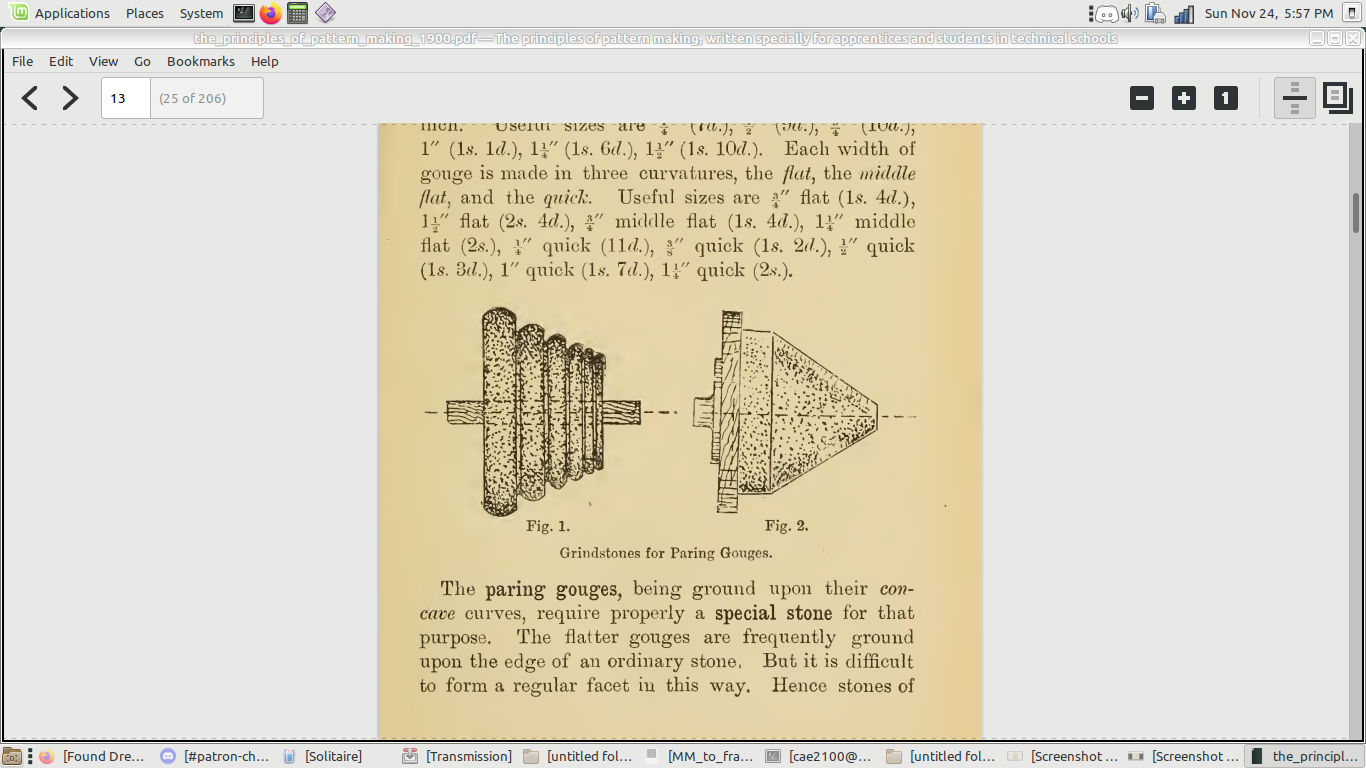
Task: Toggle dual page view
Action: (1337, 98)
